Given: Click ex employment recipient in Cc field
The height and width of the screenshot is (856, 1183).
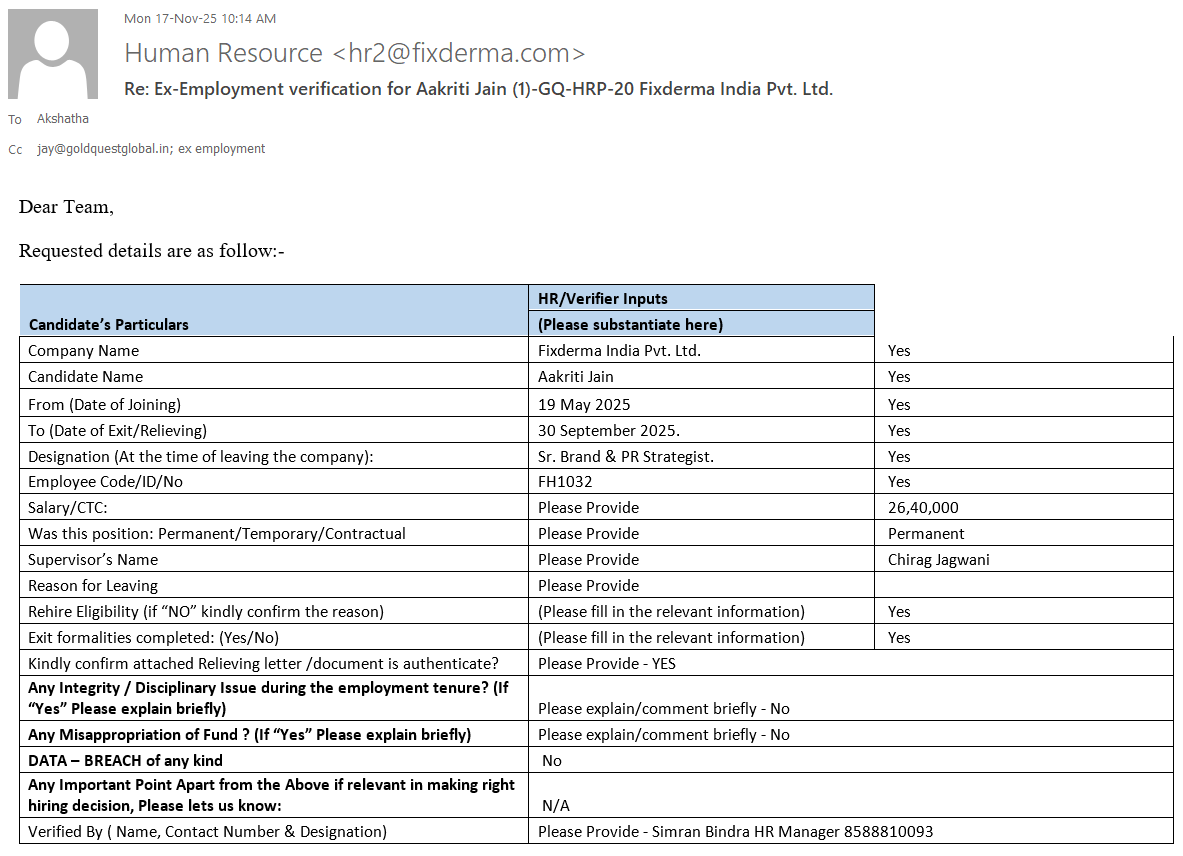Looking at the screenshot, I should point(222,149).
